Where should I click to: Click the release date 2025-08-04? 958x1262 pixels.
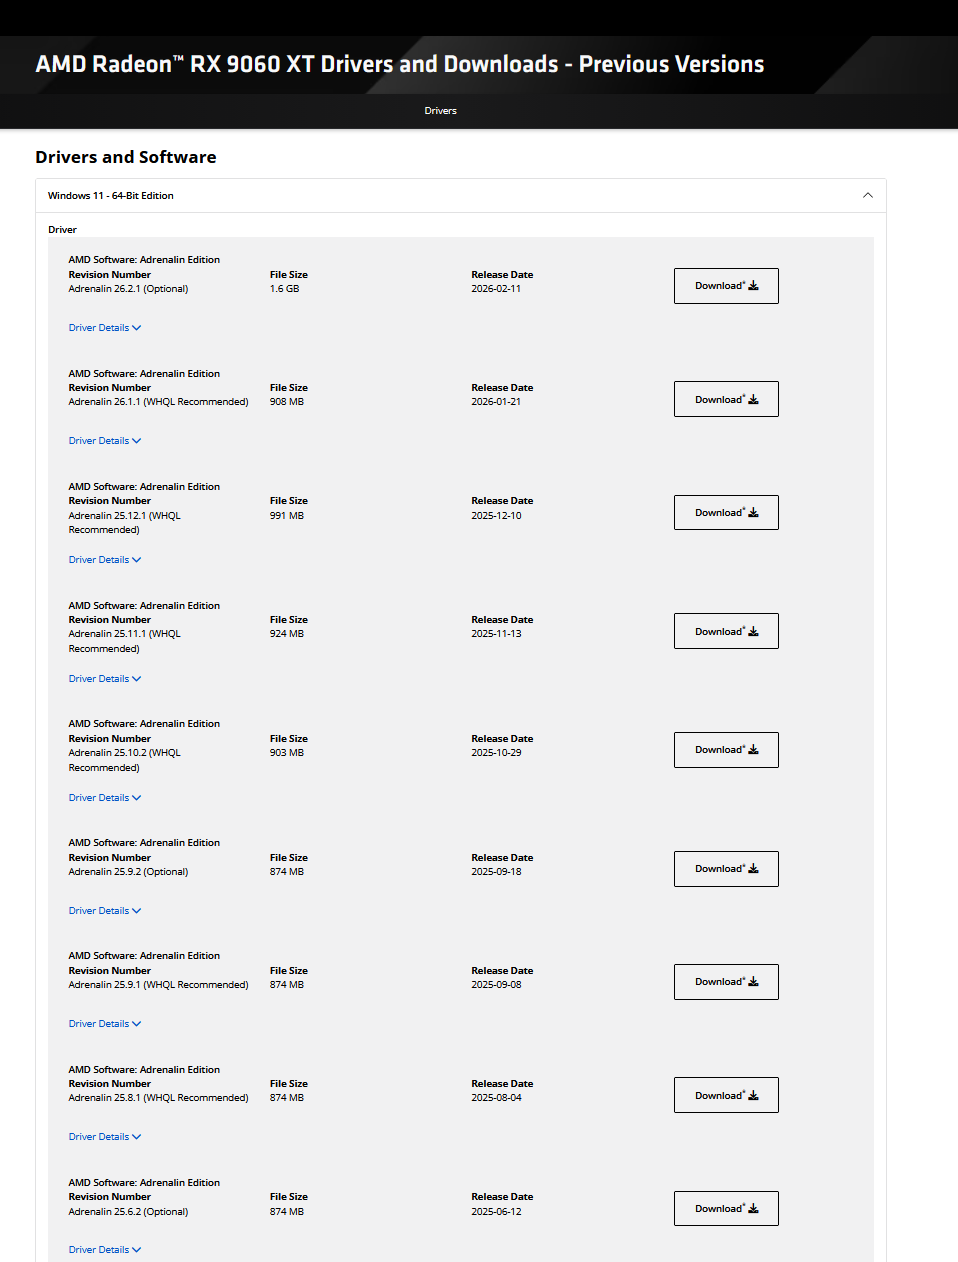point(496,1098)
